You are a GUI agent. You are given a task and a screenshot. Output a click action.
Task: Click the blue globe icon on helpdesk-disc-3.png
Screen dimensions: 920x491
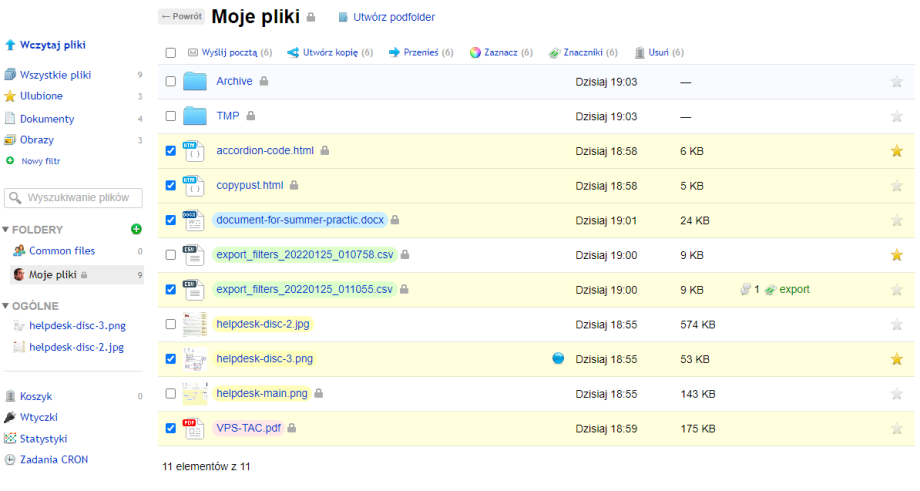pyautogui.click(x=558, y=358)
